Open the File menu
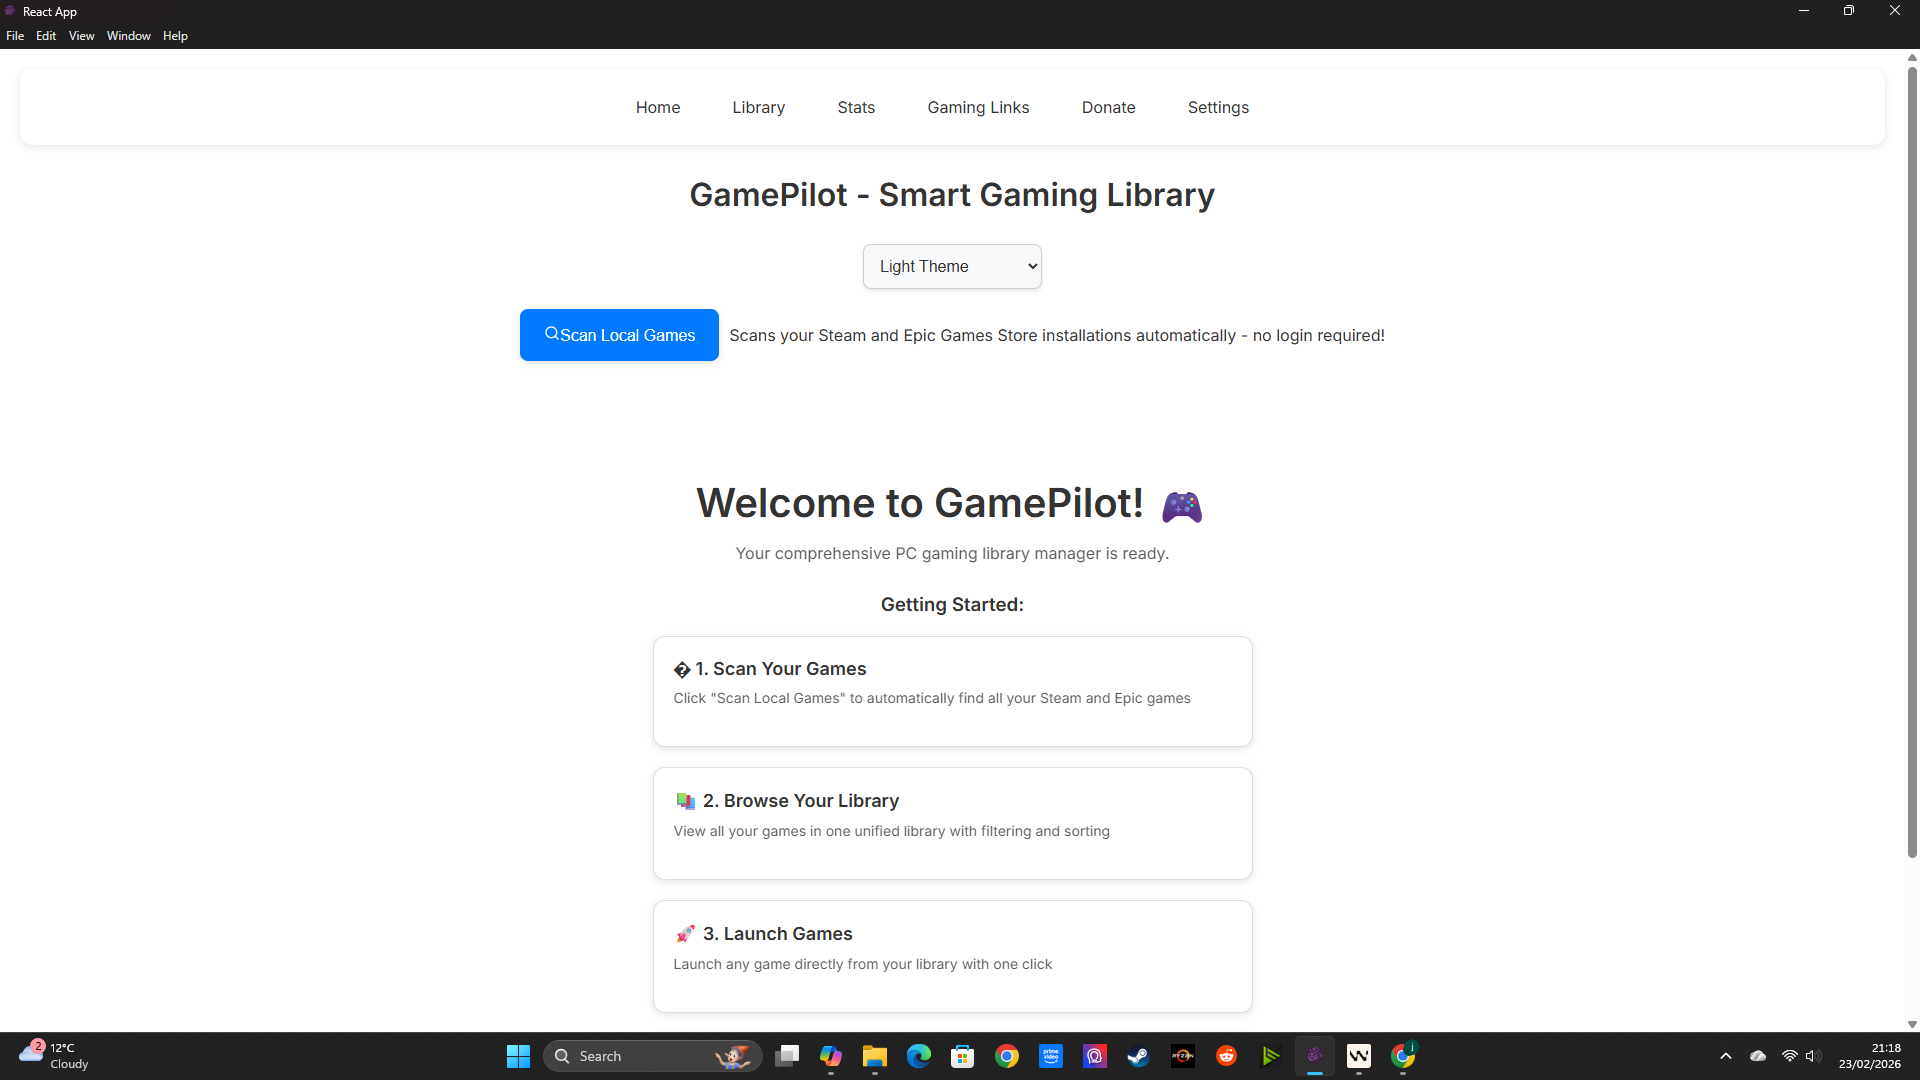 15,36
